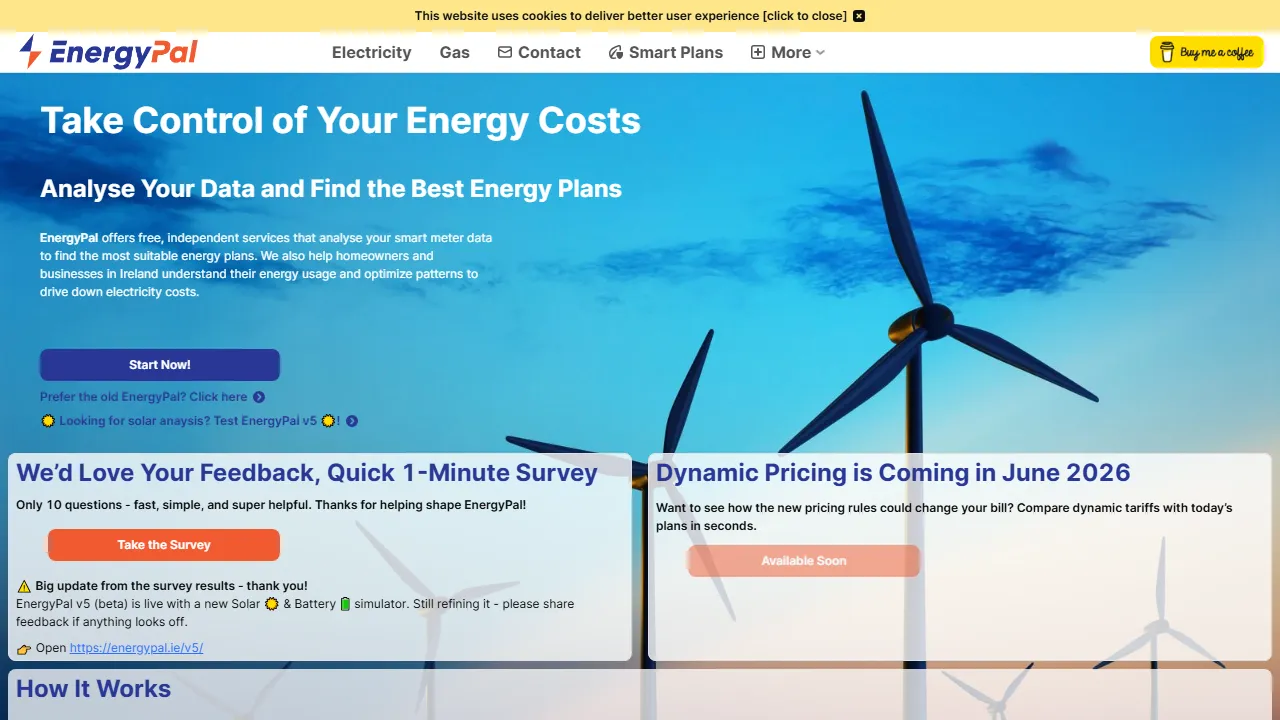Click the arrow icon after 'Click here'

(259, 397)
